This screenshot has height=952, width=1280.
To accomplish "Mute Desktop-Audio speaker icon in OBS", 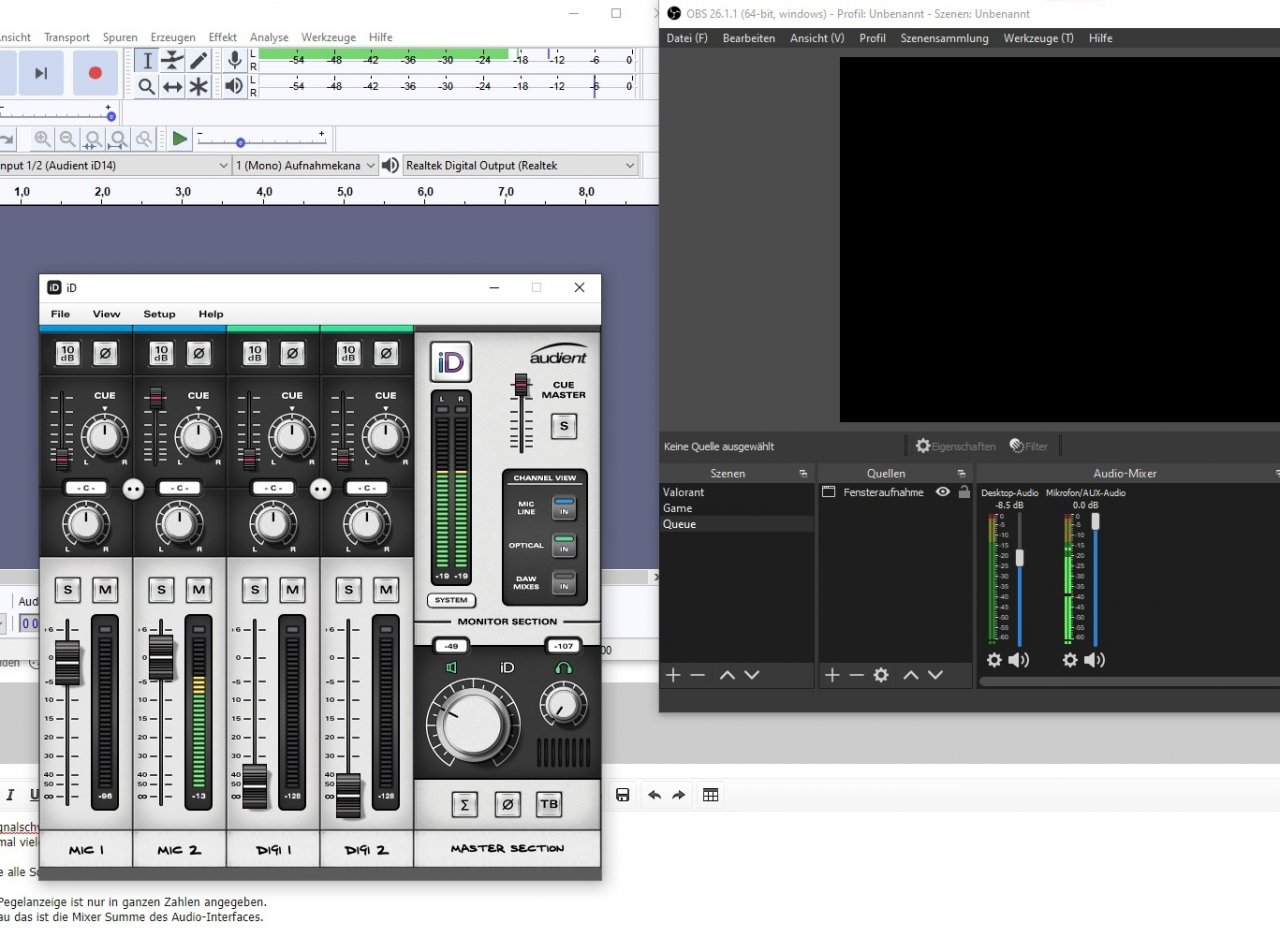I will click(x=1019, y=660).
